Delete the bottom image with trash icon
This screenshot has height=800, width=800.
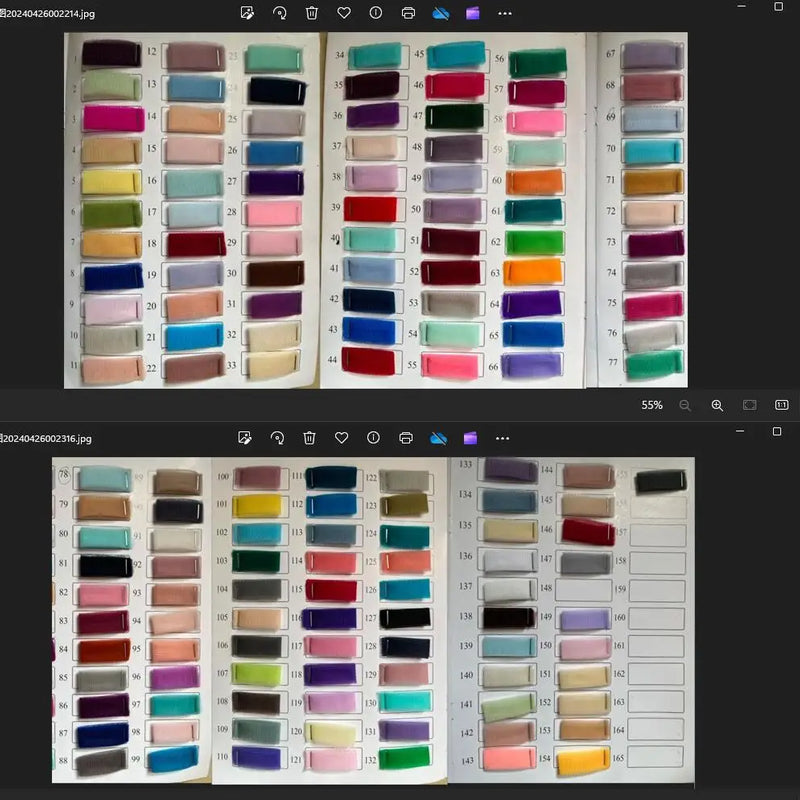point(309,438)
